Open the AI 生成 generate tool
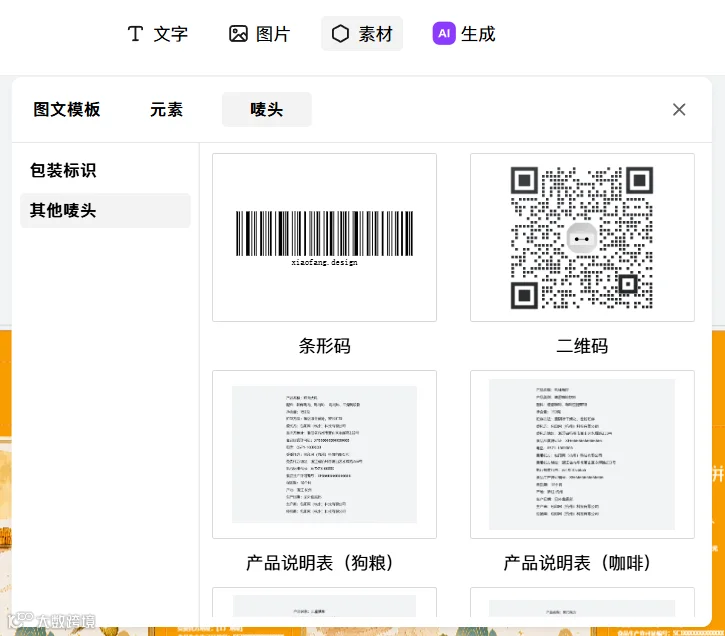This screenshot has height=636, width=725. pos(464,34)
